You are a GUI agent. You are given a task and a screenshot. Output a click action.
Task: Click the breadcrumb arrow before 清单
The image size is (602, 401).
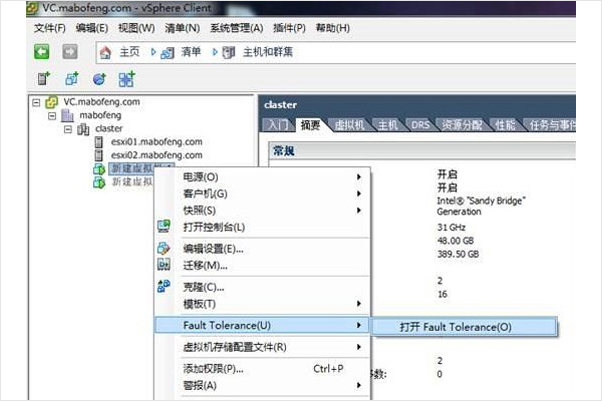(x=154, y=51)
